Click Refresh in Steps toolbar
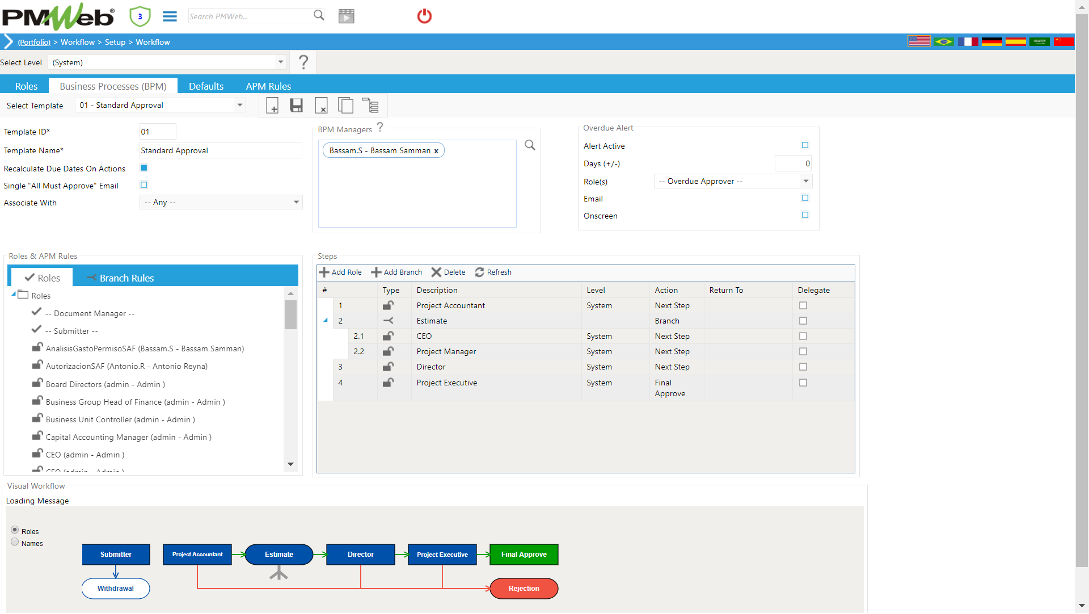The height and width of the screenshot is (614, 1089). (x=493, y=272)
